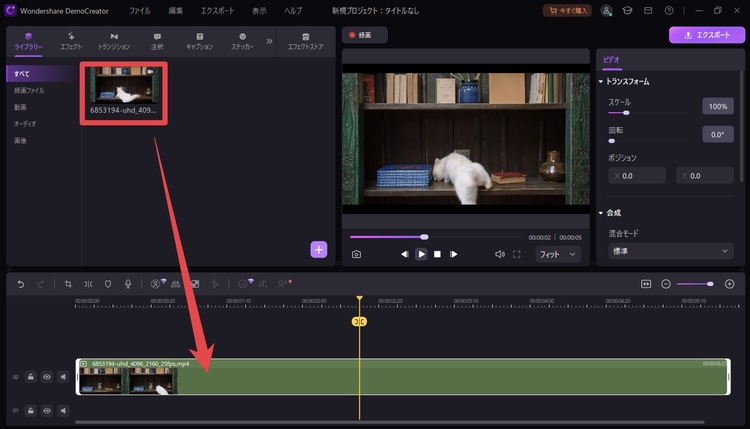Switch to the エフェクト effects tab
This screenshot has width=750, height=429.
pyautogui.click(x=71, y=42)
